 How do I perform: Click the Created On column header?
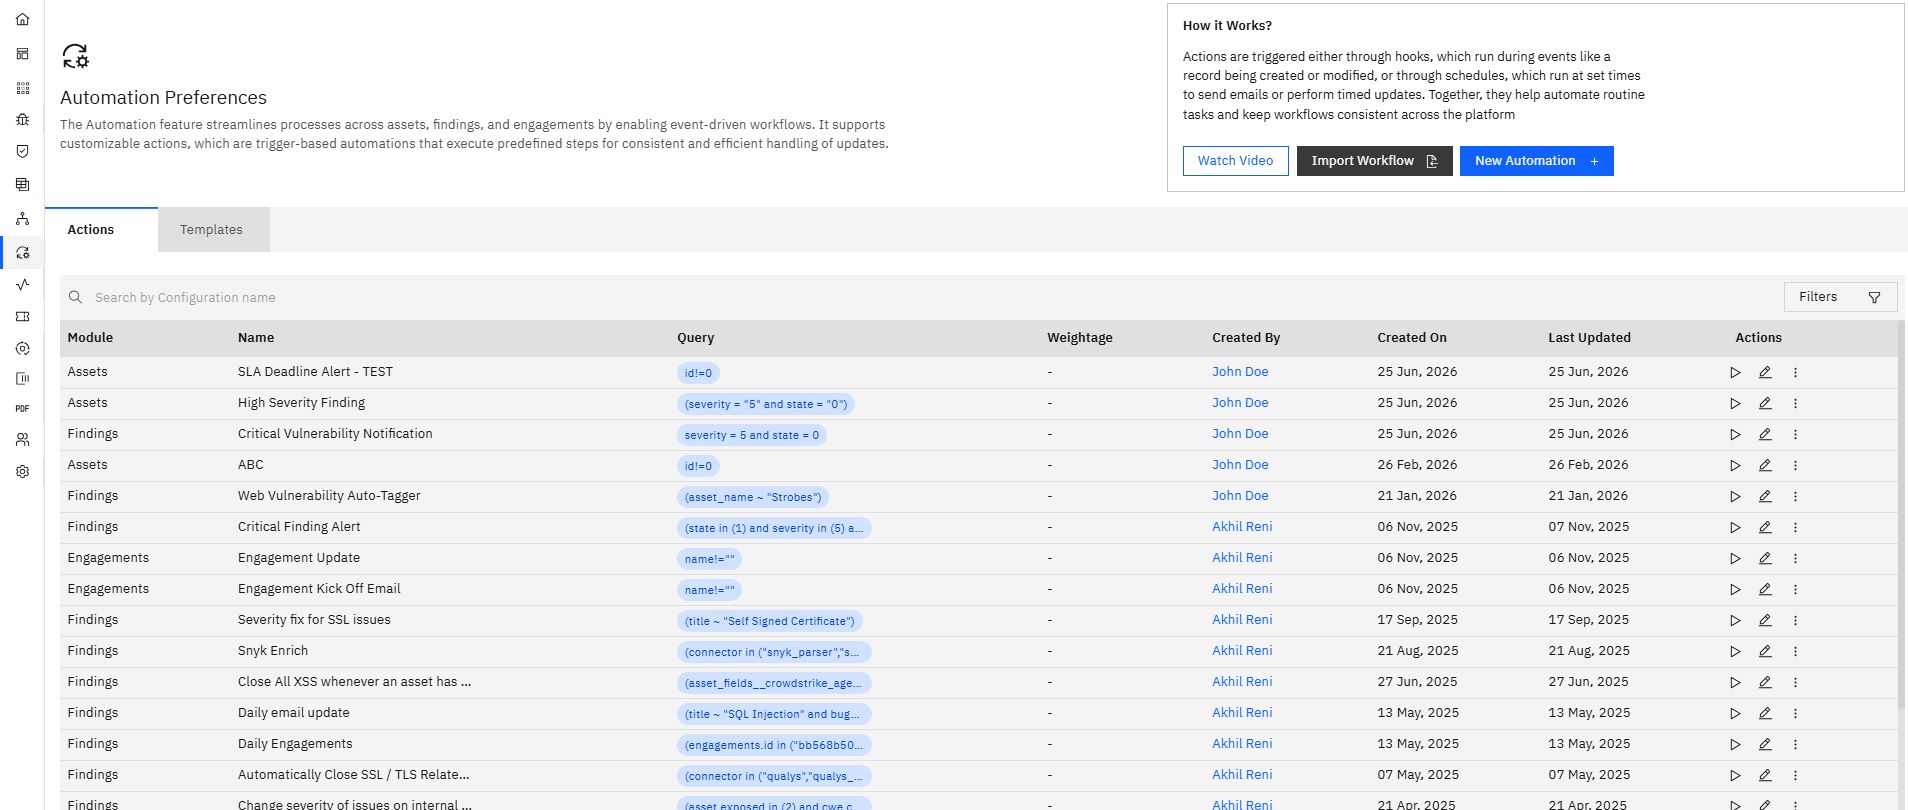coord(1412,338)
